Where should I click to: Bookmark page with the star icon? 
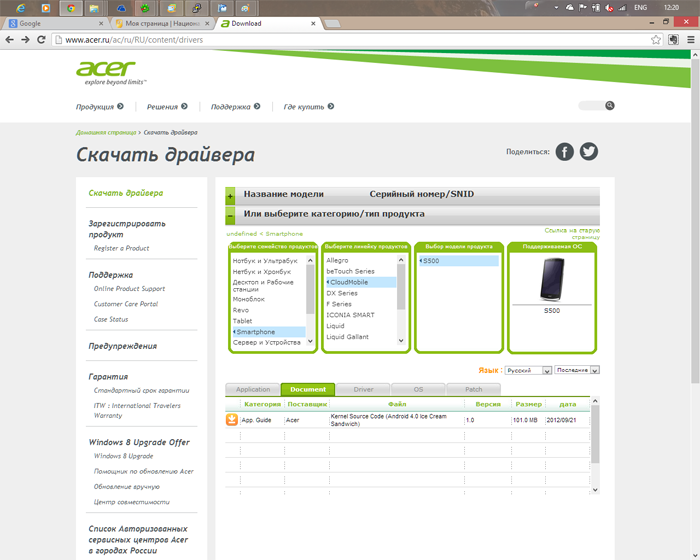coord(655,40)
